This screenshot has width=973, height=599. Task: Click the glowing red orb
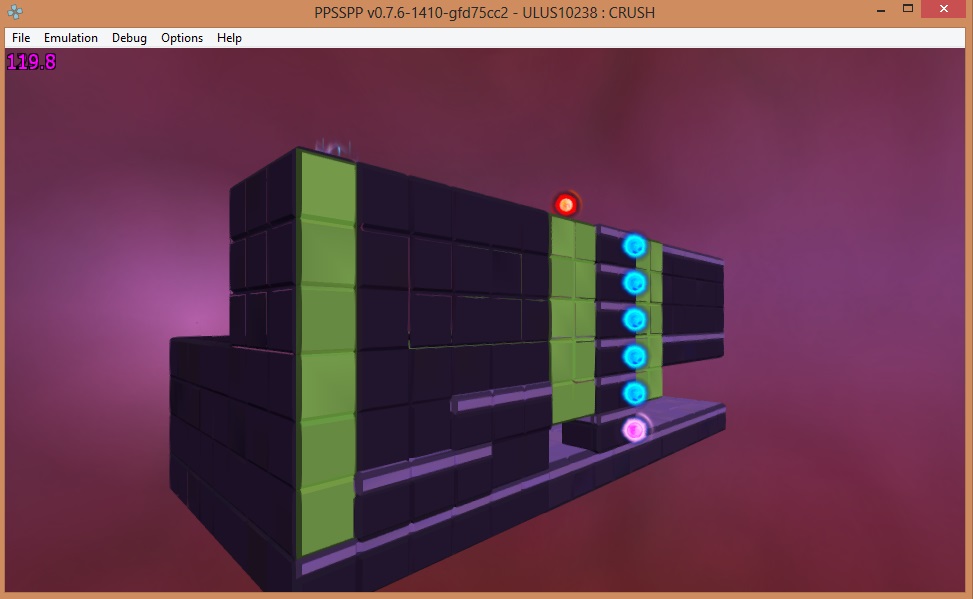[x=566, y=205]
